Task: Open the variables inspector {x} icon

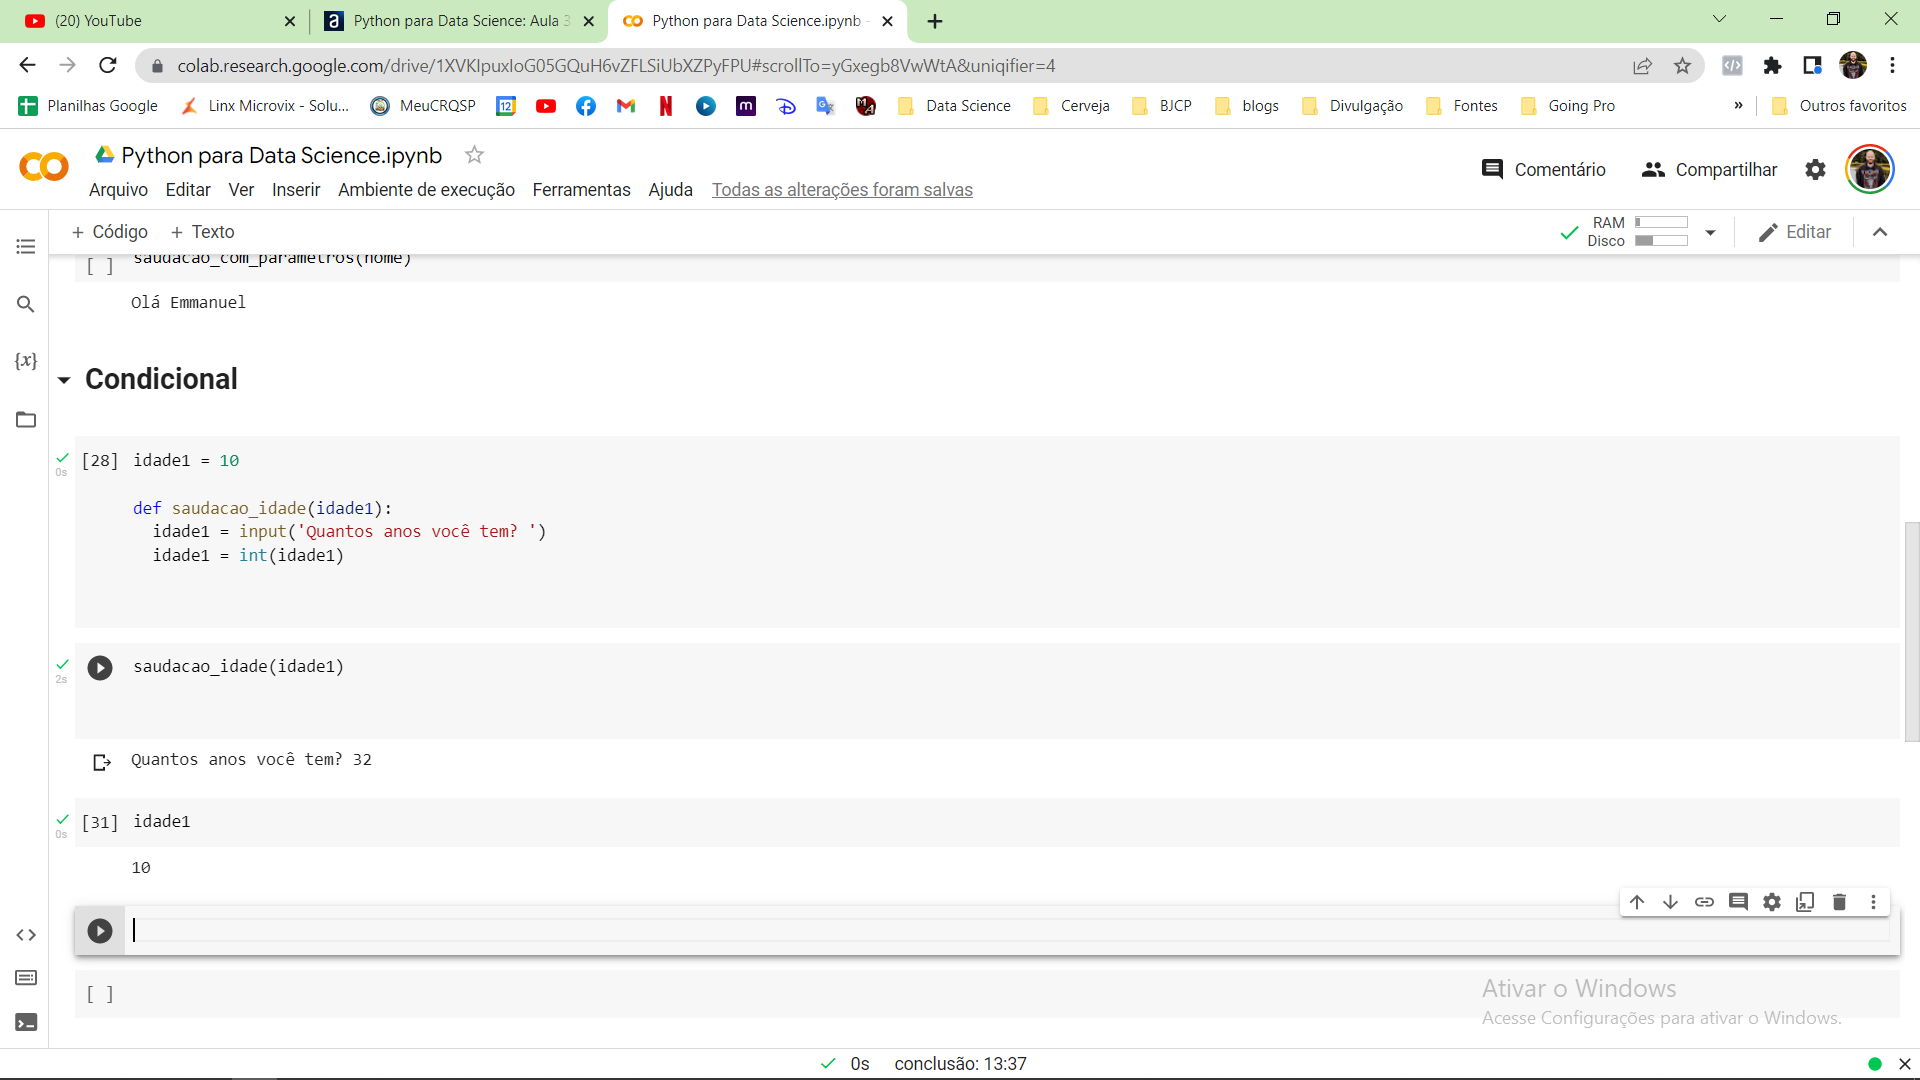Action: [26, 361]
